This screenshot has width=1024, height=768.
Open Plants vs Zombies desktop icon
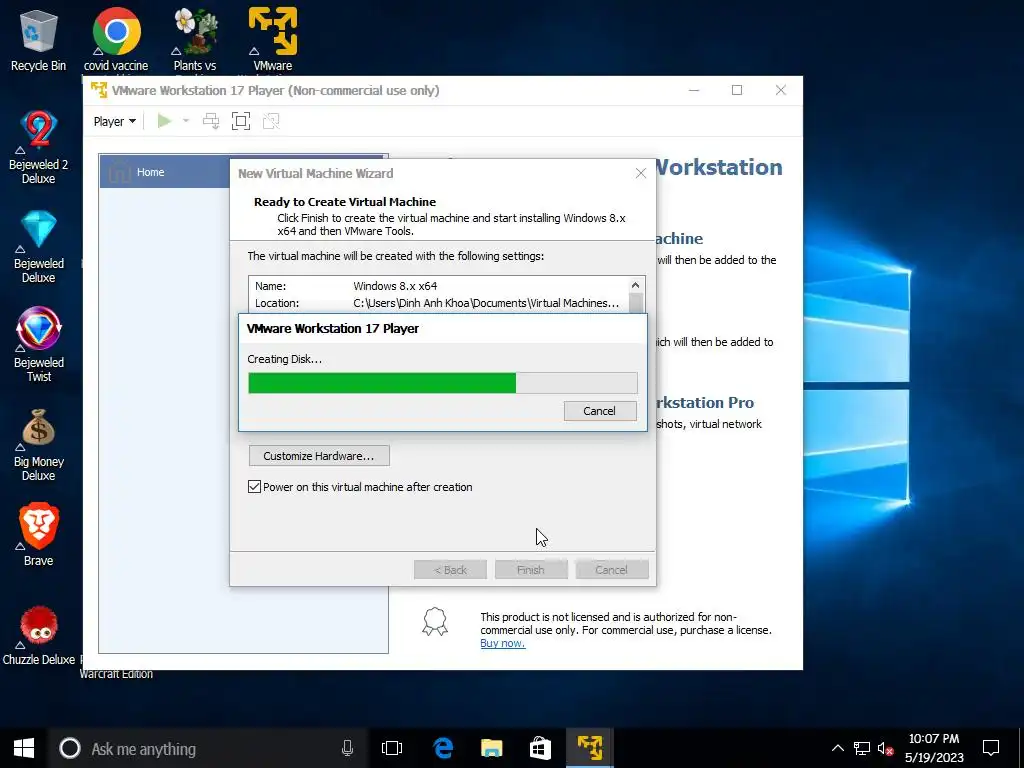(195, 40)
